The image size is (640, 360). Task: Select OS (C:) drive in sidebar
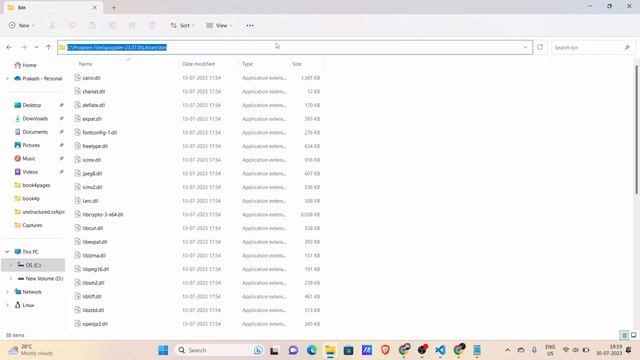click(33, 265)
